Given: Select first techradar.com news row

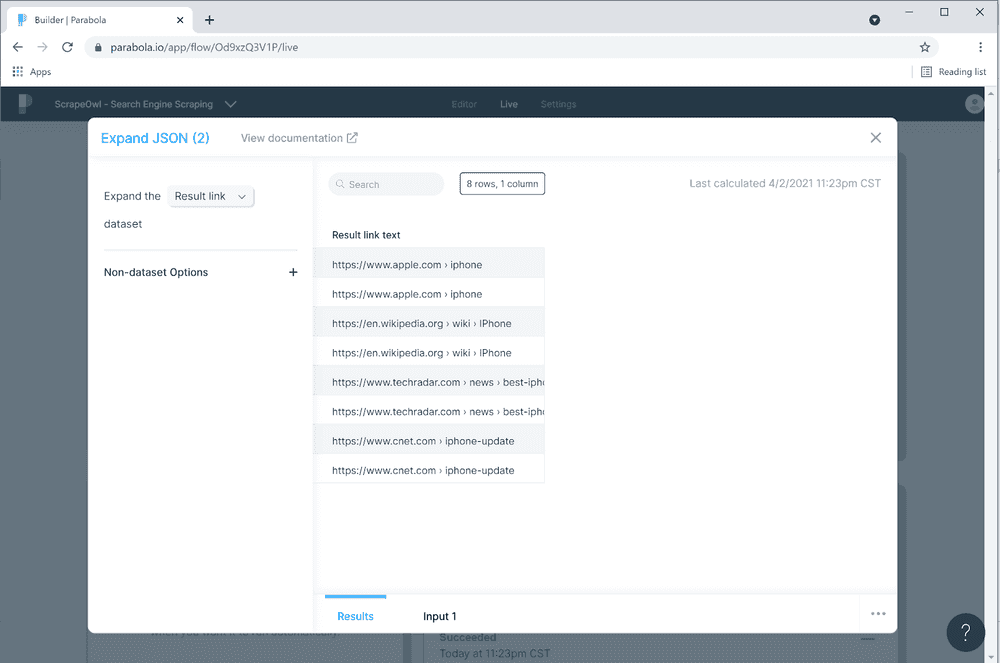Looking at the screenshot, I should [x=429, y=382].
